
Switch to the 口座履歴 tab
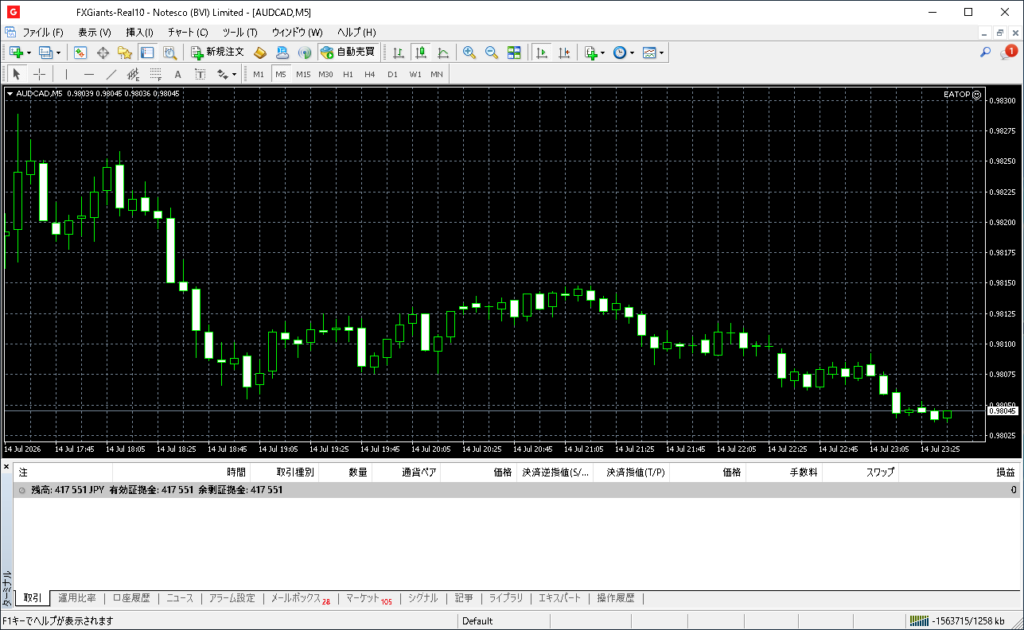point(131,598)
